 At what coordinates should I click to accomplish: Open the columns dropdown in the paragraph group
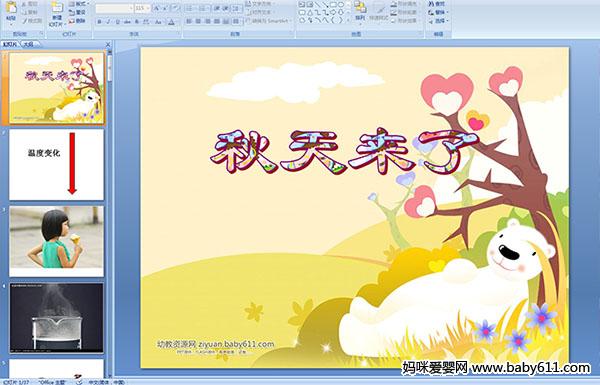tap(237, 21)
